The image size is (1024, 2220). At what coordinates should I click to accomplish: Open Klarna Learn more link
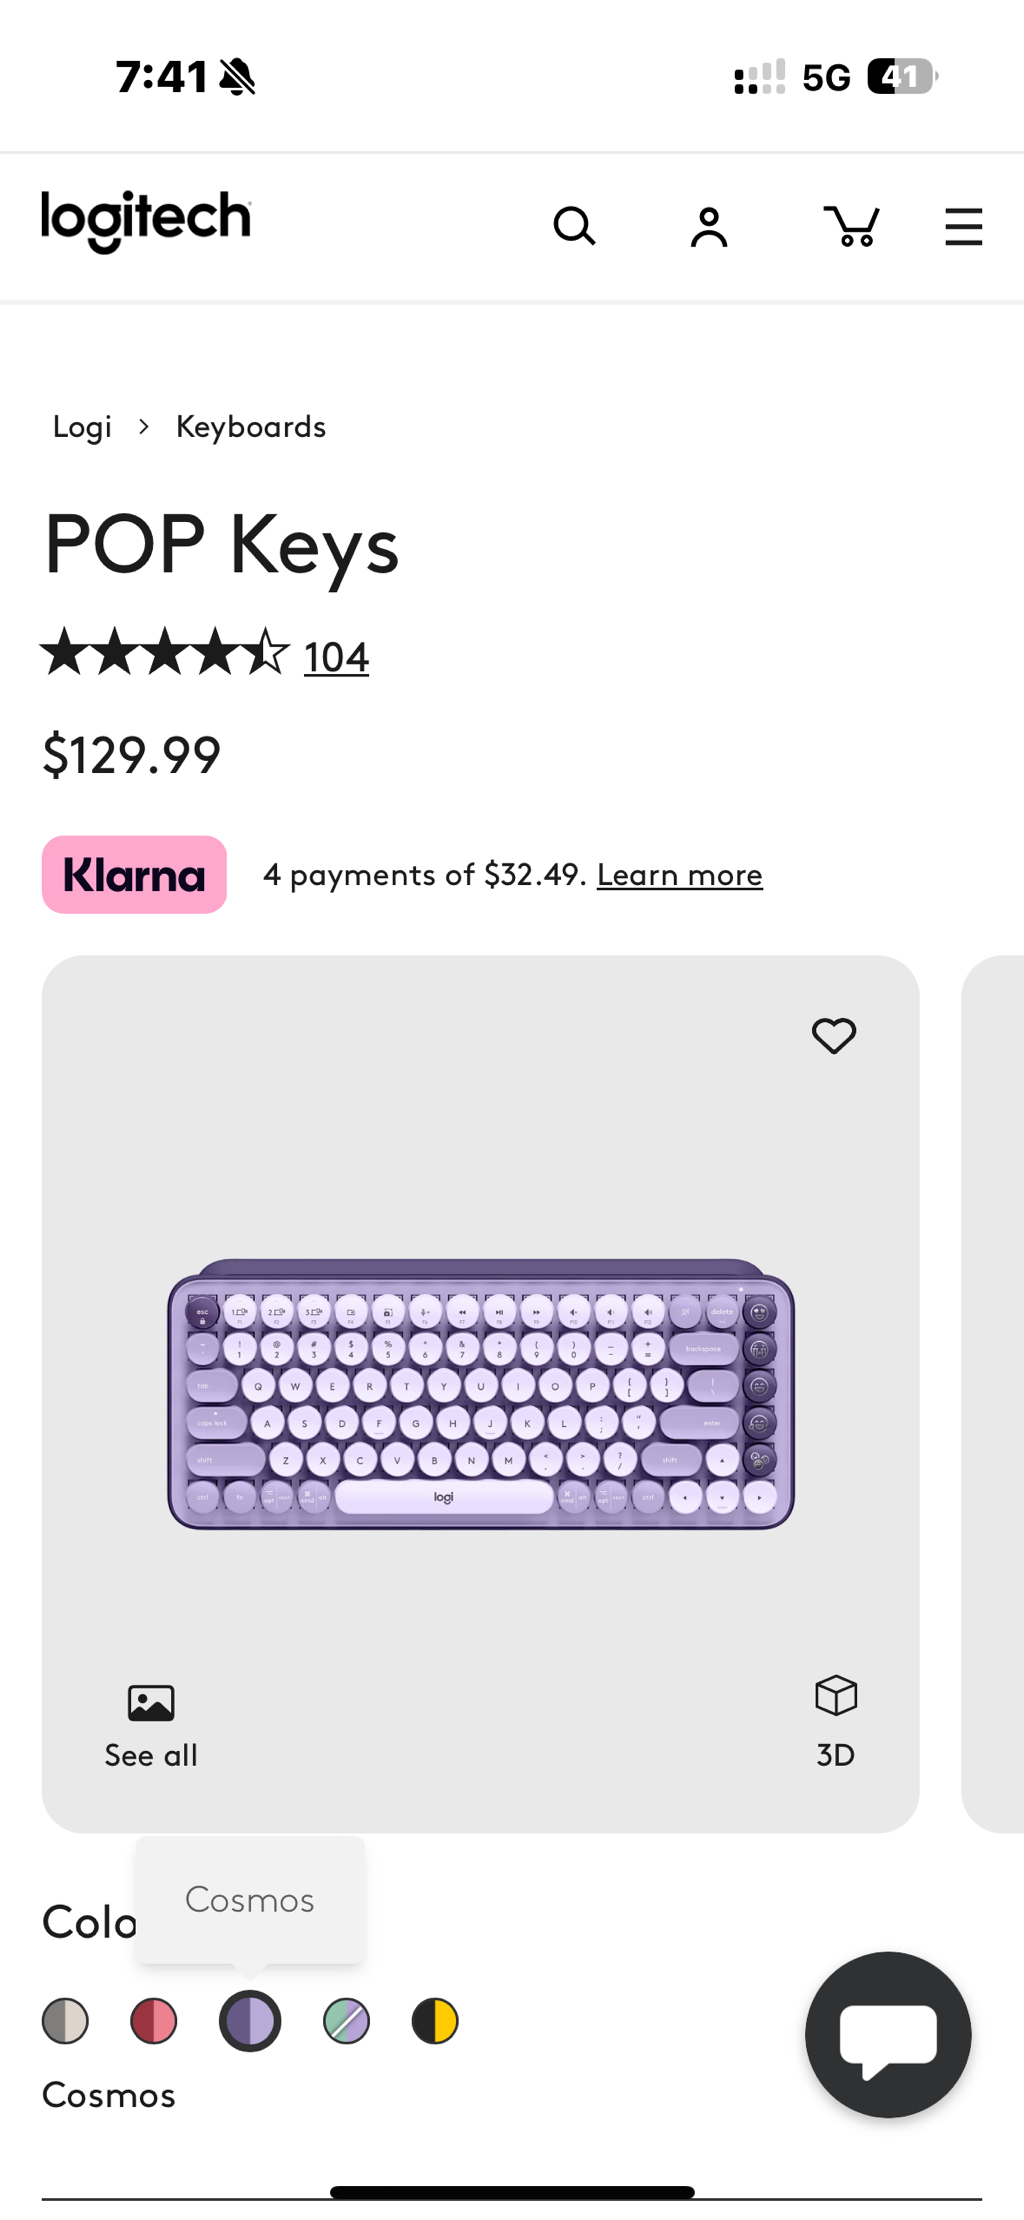(680, 875)
